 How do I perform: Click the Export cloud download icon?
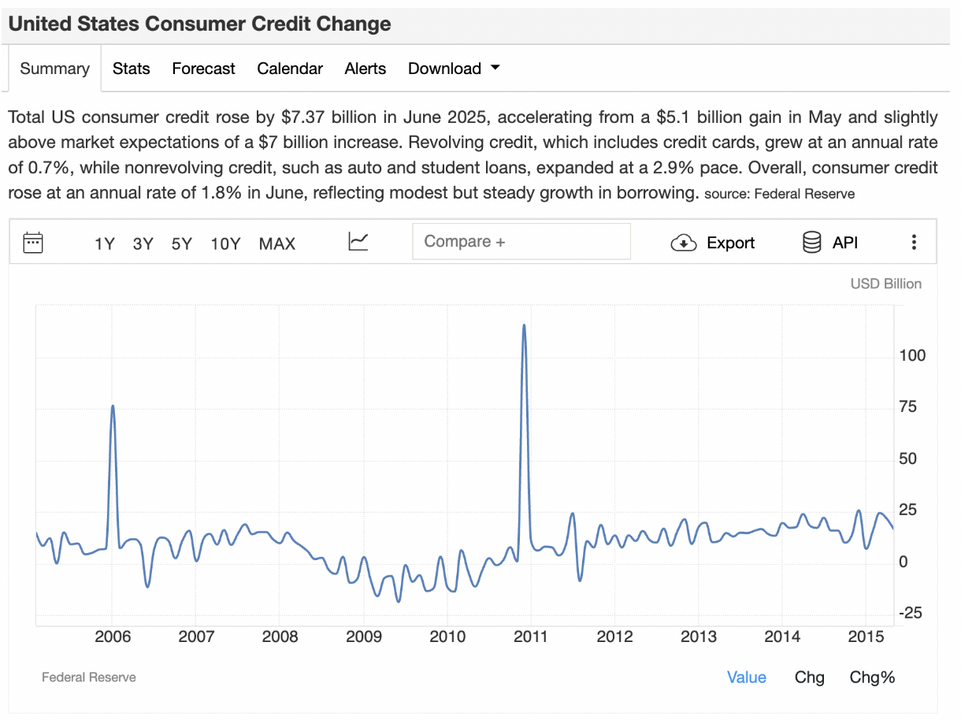pyautogui.click(x=684, y=243)
